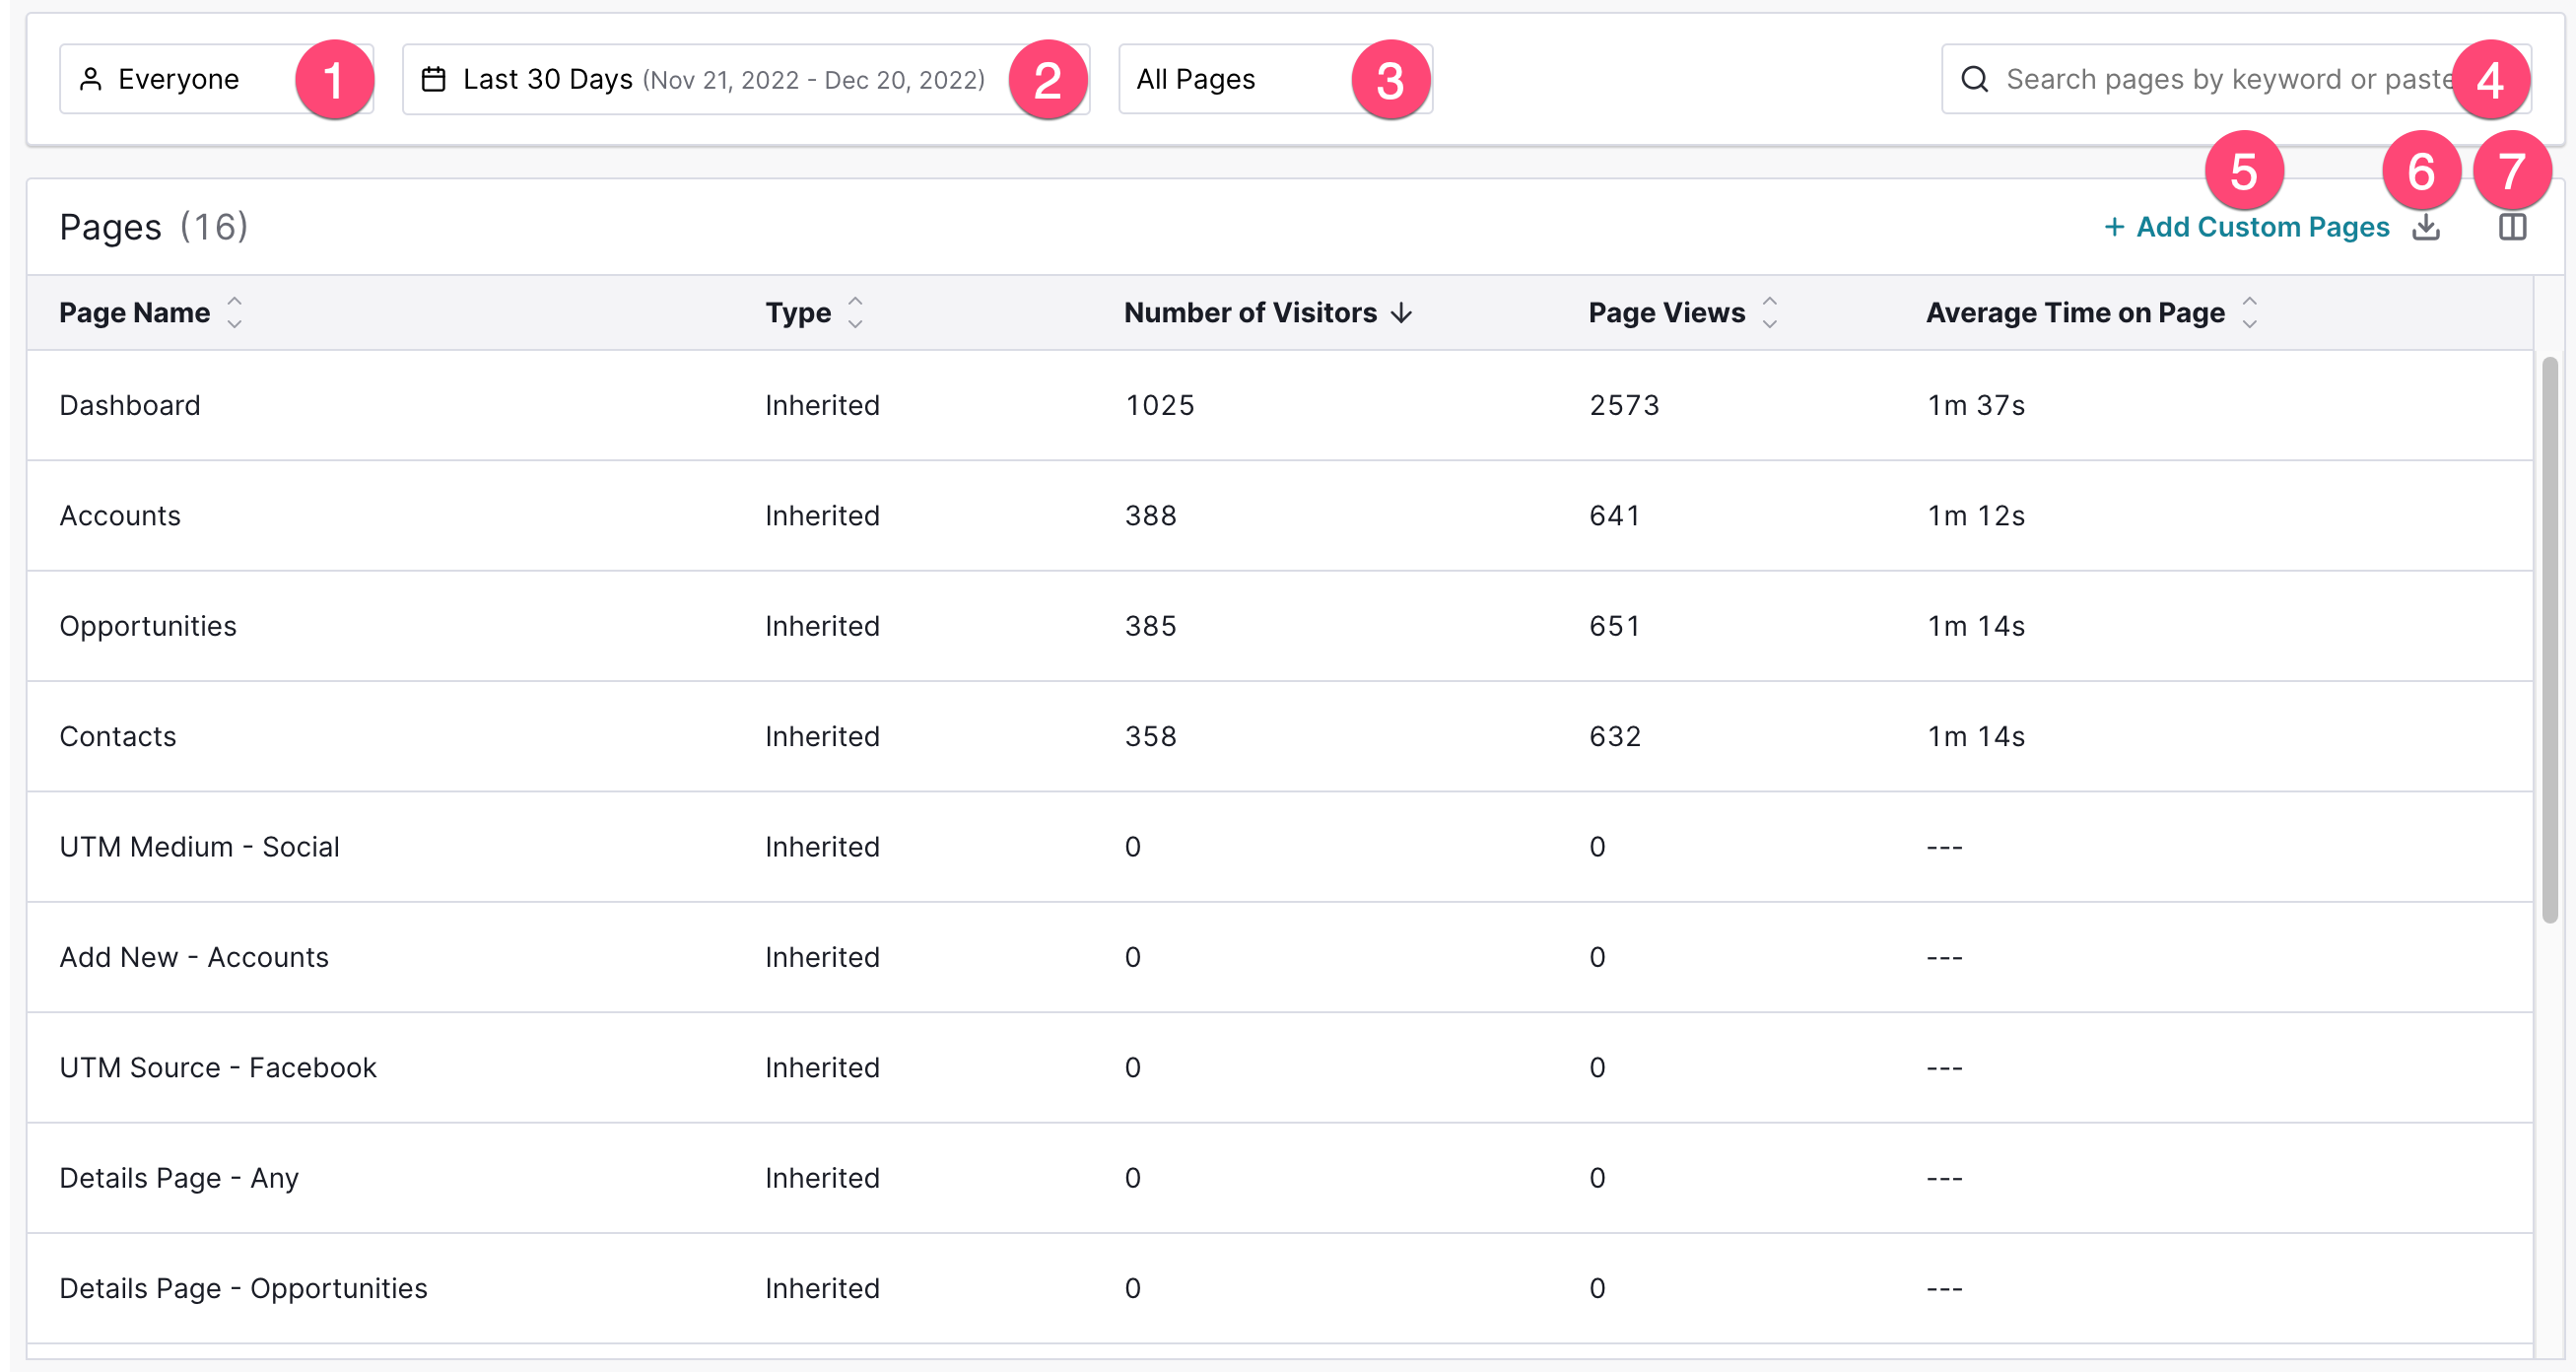Click the 388 visitors value for Accounts
This screenshot has width=2576, height=1372.
1150,516
